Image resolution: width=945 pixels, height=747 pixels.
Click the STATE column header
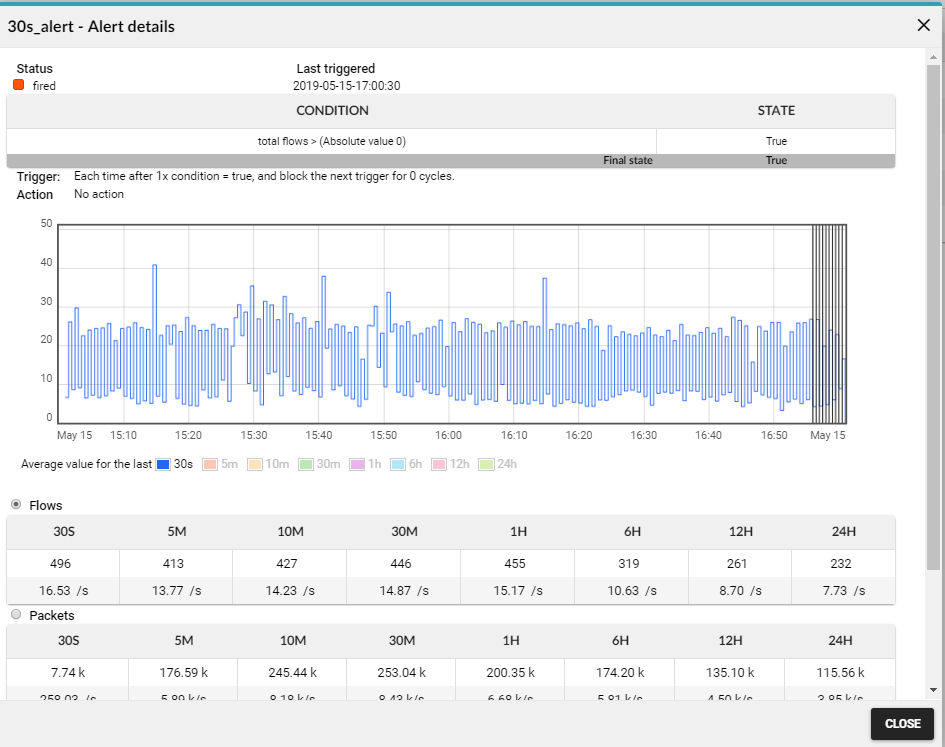point(776,111)
